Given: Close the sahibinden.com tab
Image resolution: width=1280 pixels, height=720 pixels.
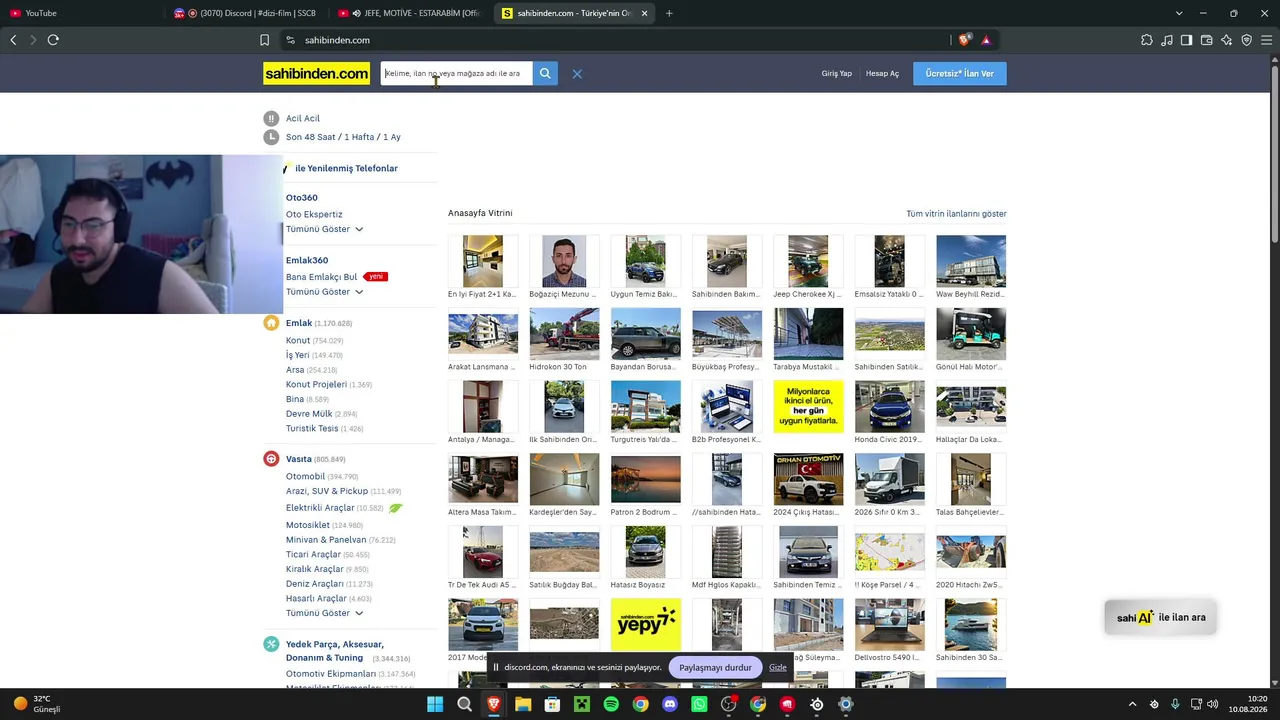Looking at the screenshot, I should (645, 13).
